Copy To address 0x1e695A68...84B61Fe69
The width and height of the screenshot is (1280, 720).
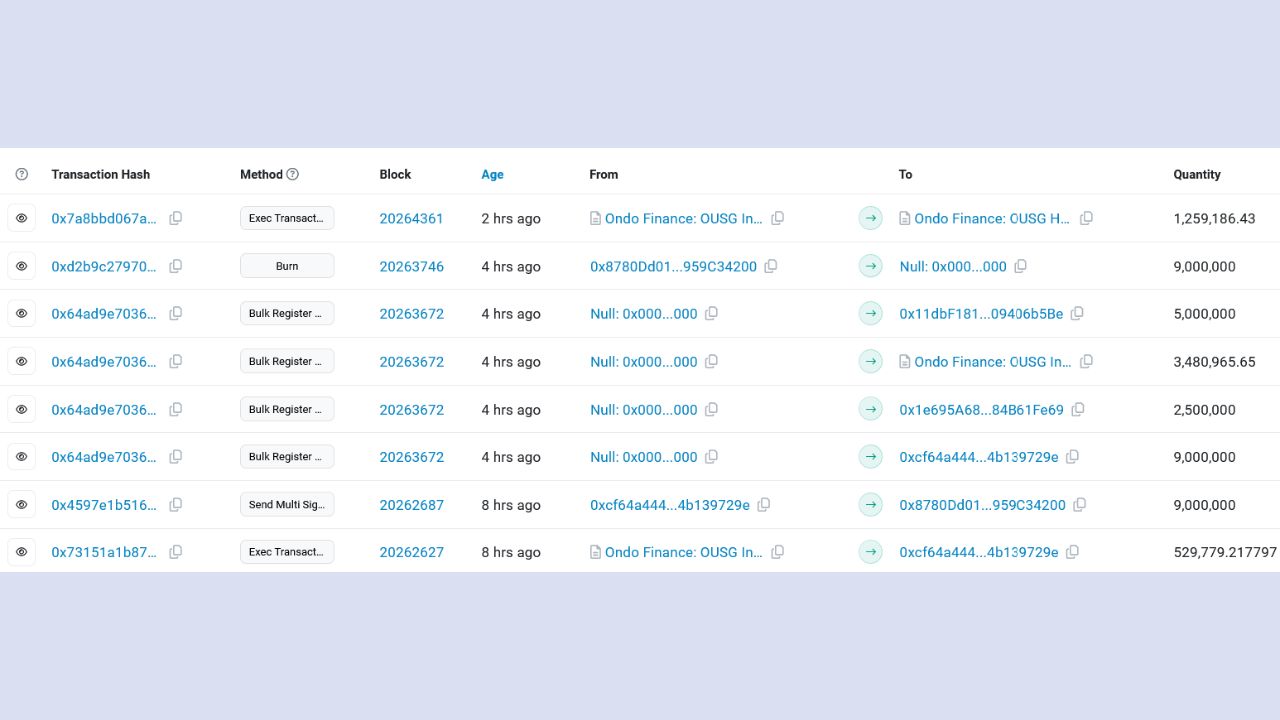point(1078,409)
